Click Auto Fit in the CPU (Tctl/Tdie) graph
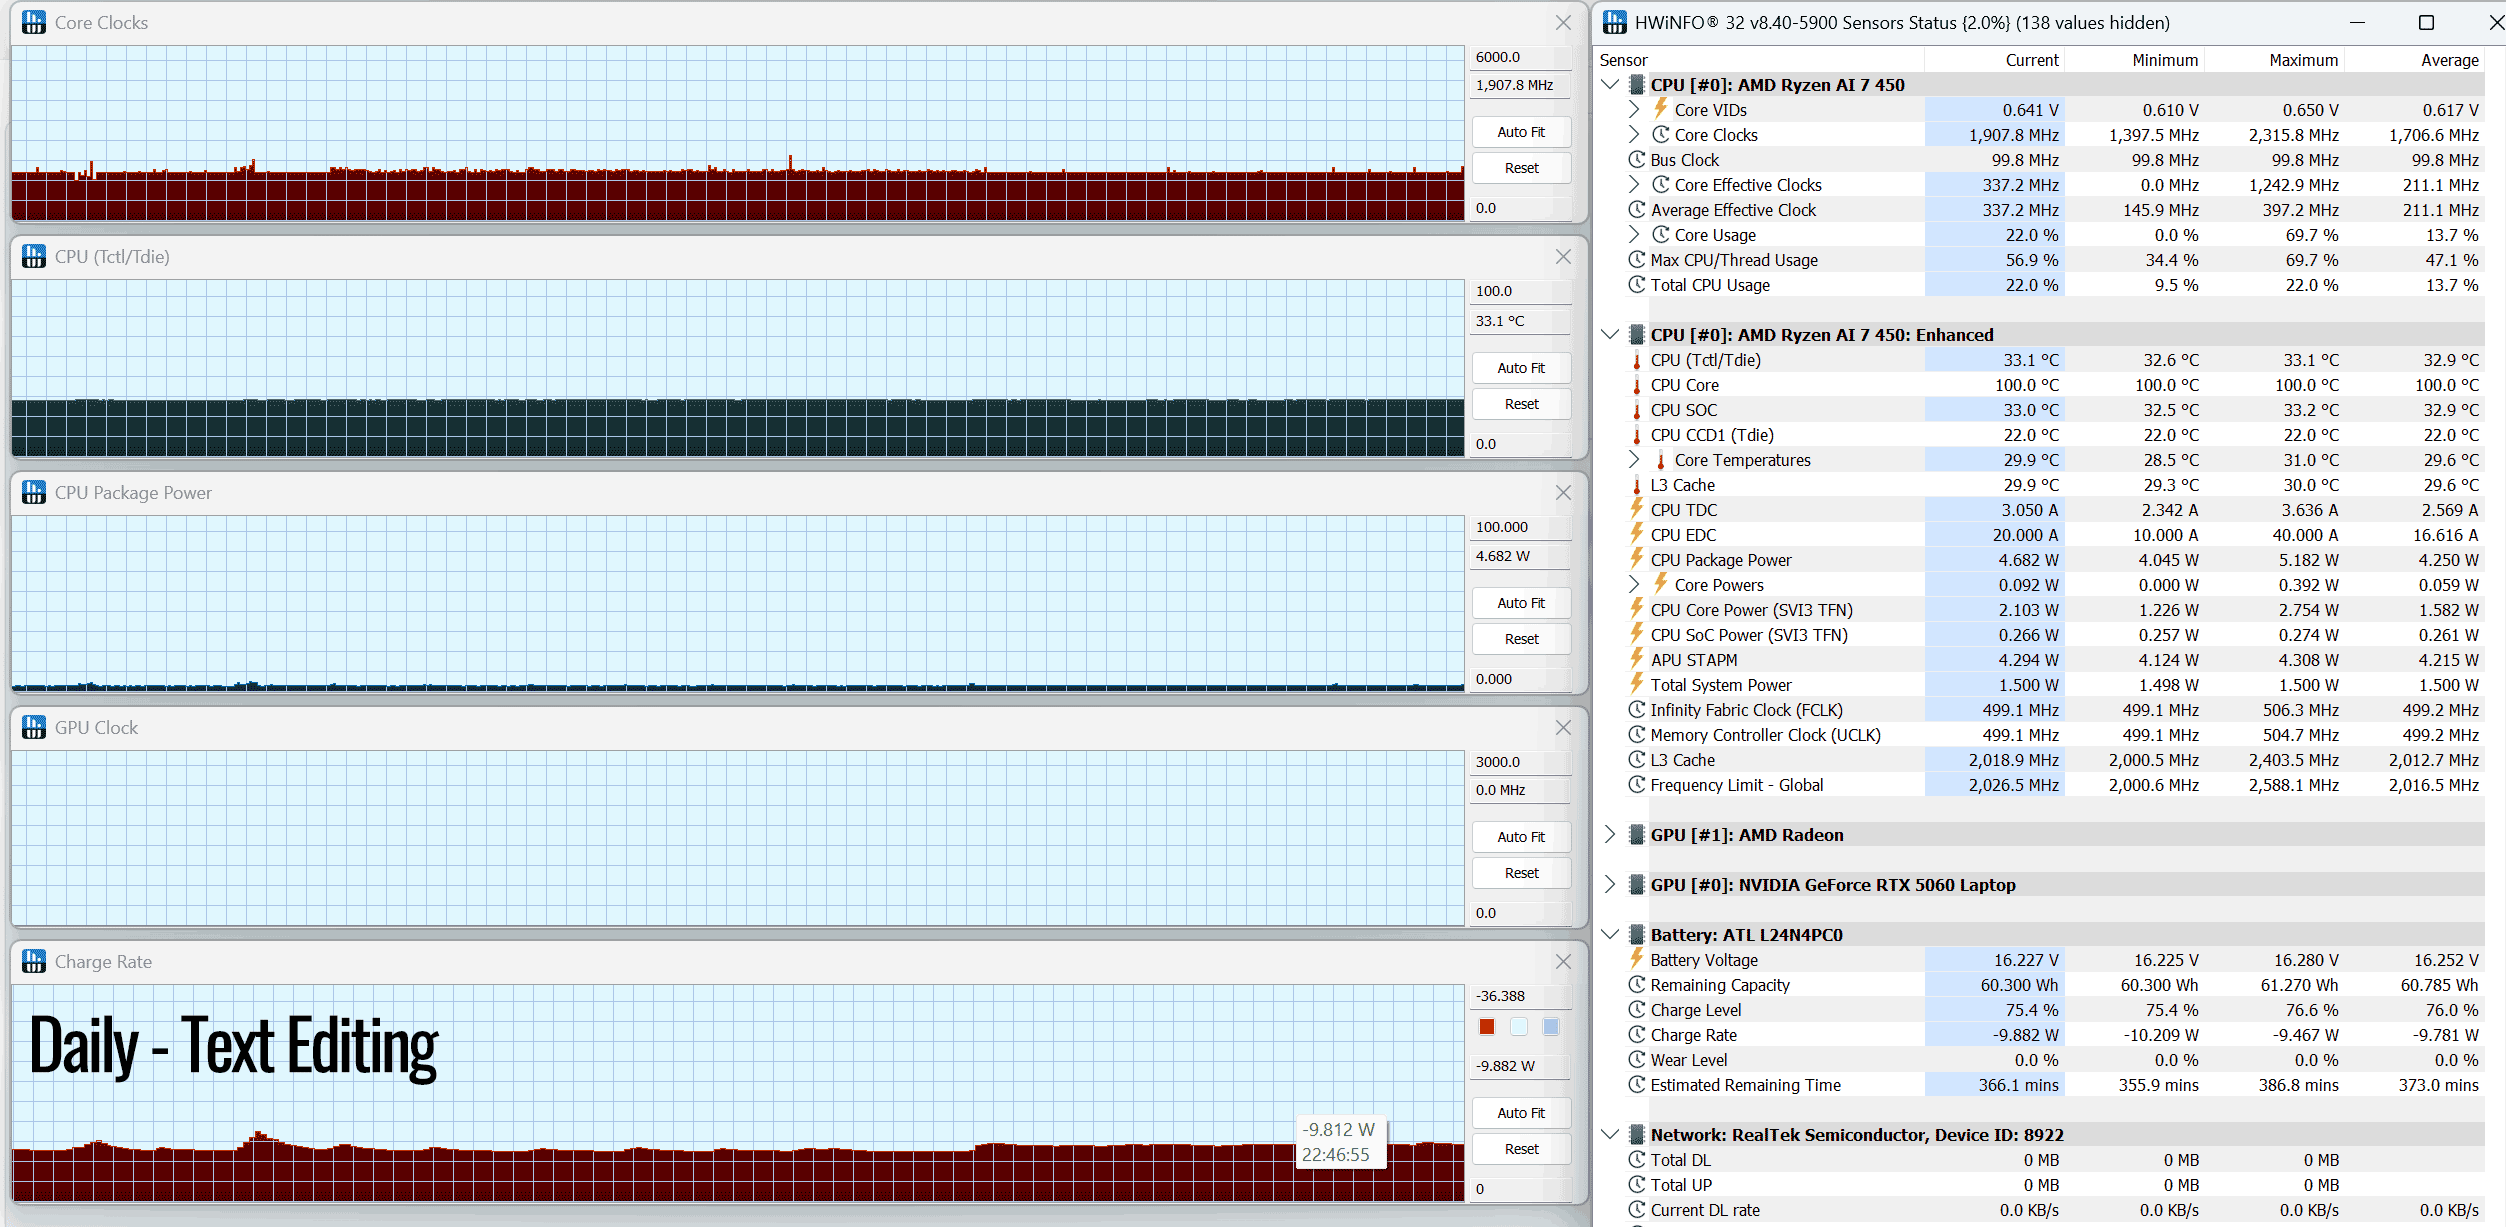Viewport: 2506px width, 1227px height. pos(1521,368)
